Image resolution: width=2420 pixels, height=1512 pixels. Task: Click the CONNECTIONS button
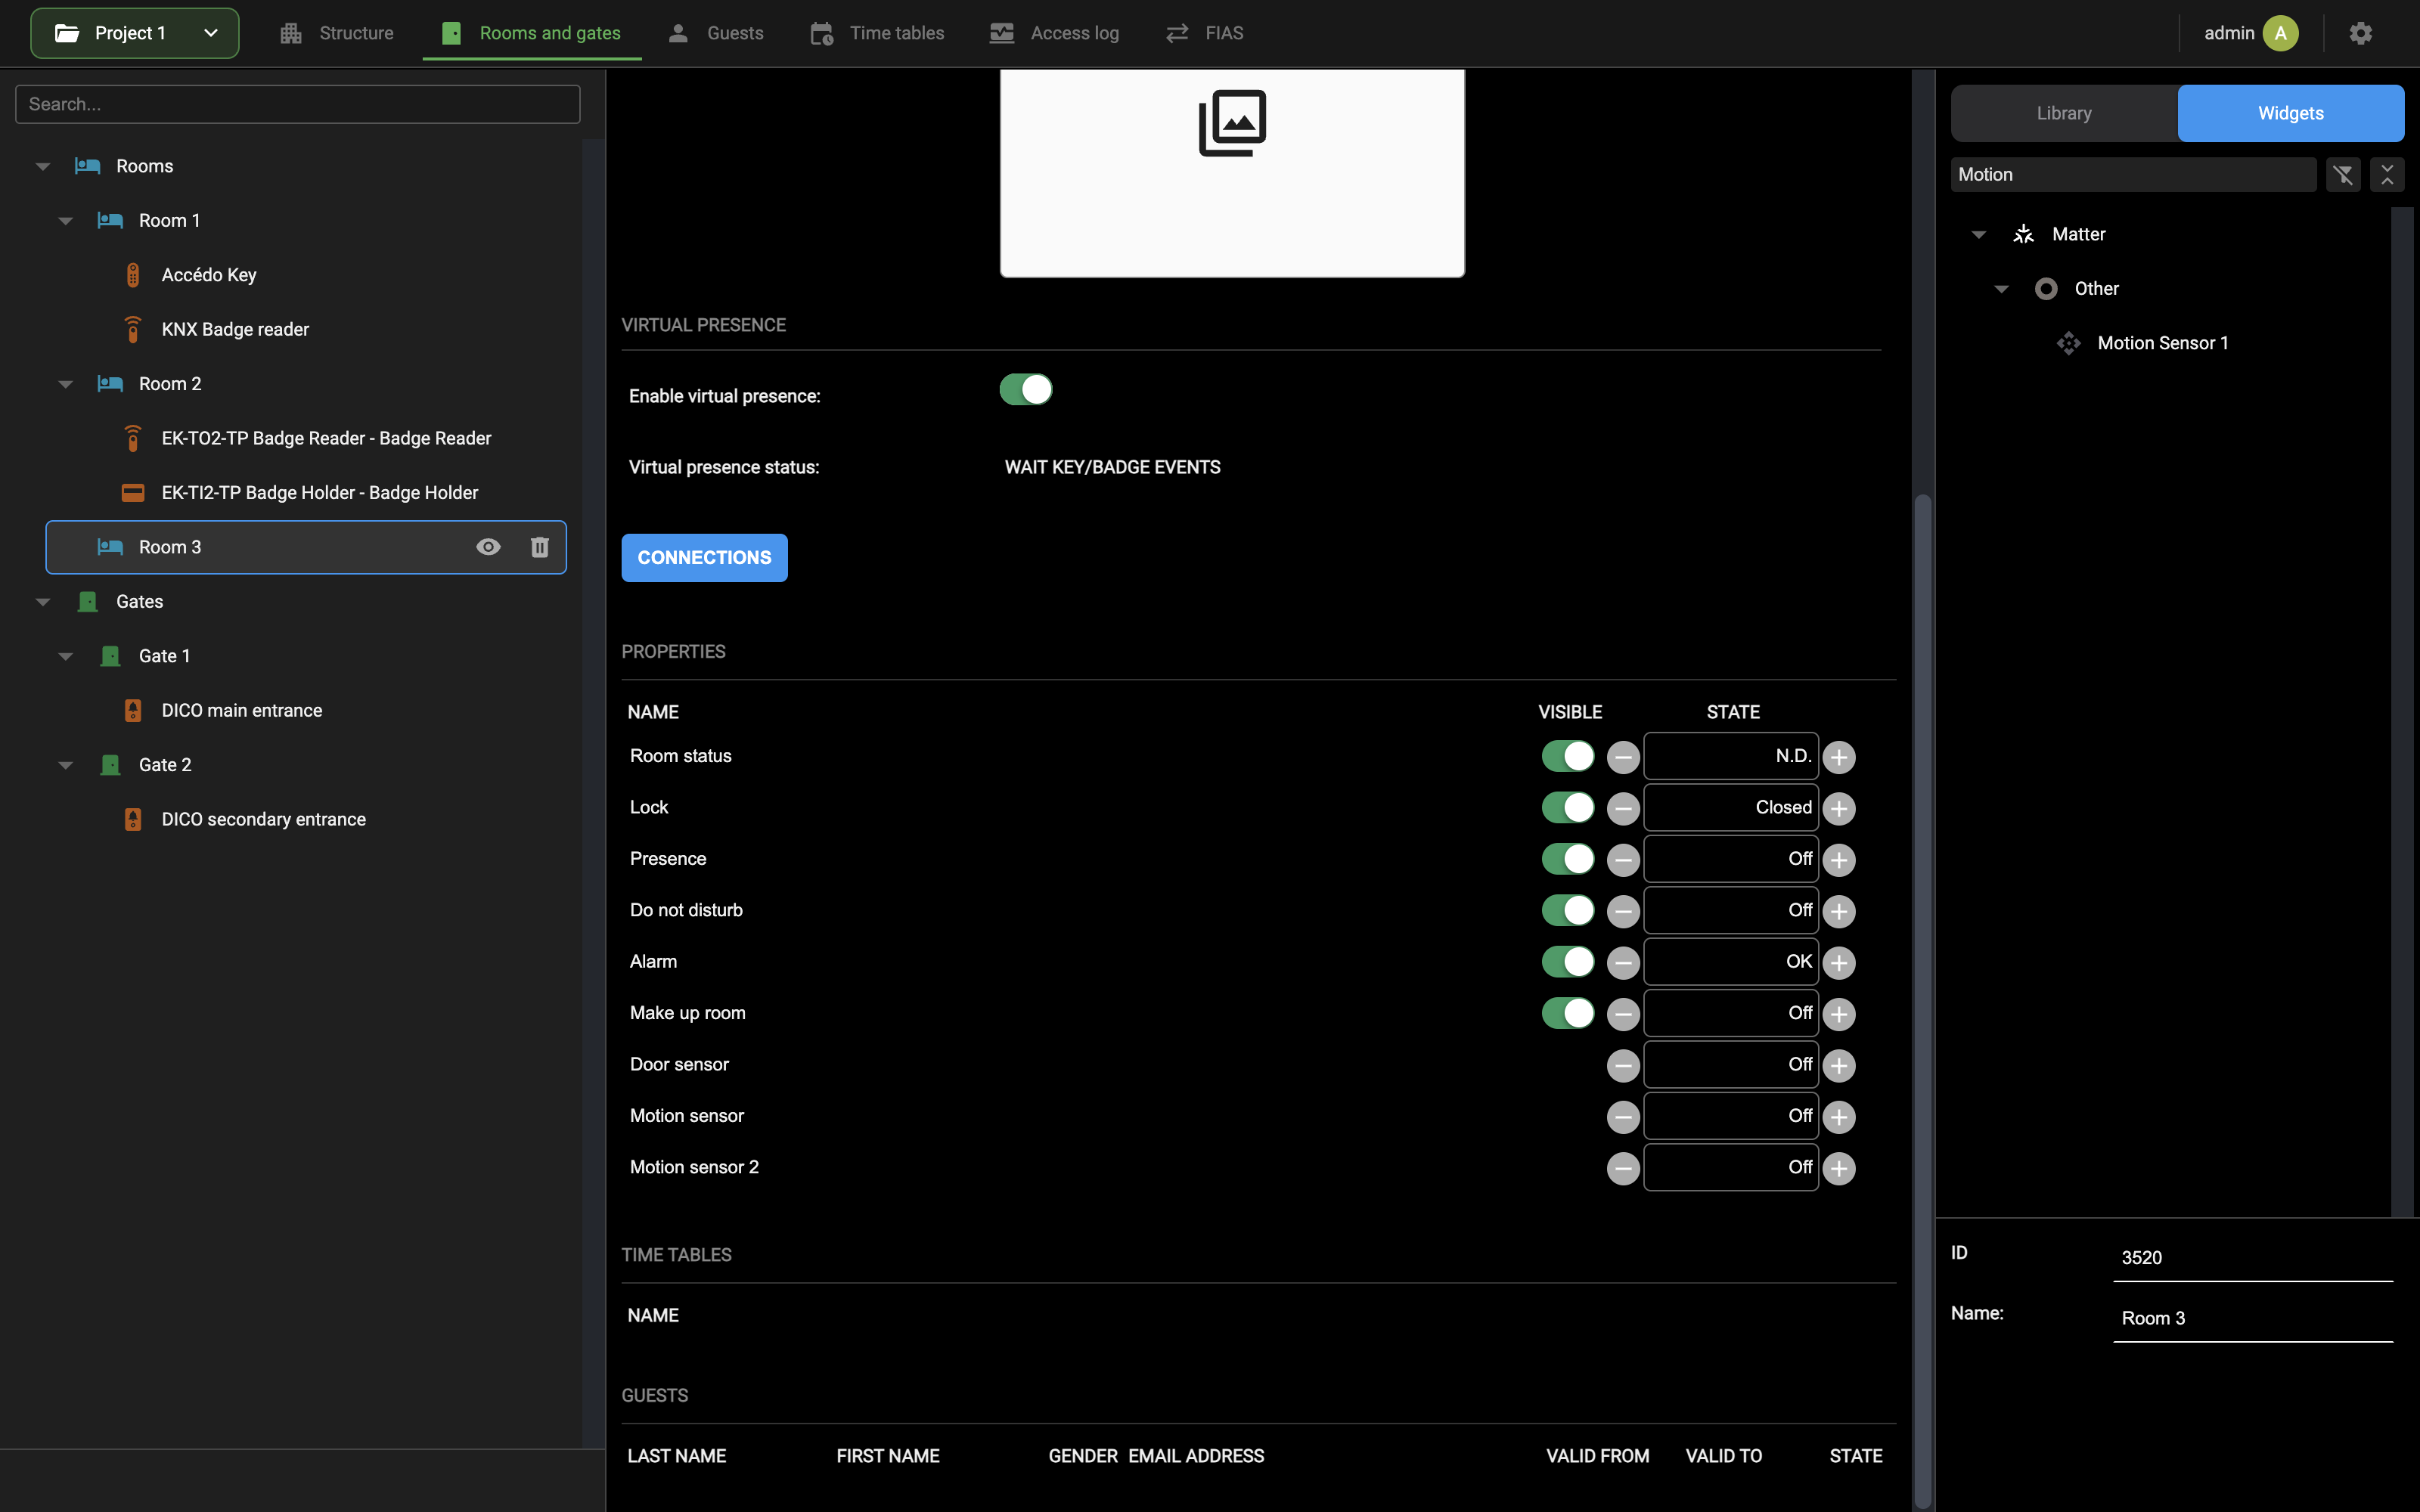(704, 558)
